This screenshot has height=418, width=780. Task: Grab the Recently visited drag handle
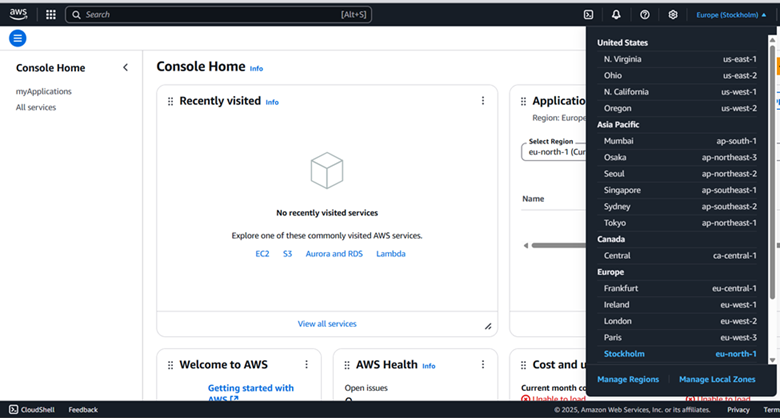coord(170,101)
